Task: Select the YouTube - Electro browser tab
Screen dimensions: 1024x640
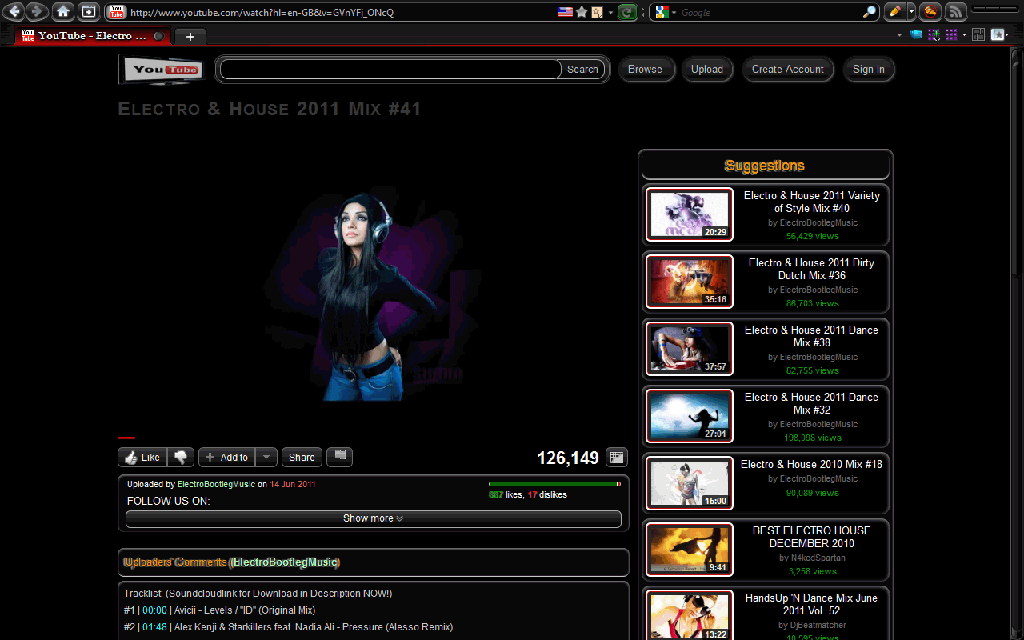Action: [93, 36]
